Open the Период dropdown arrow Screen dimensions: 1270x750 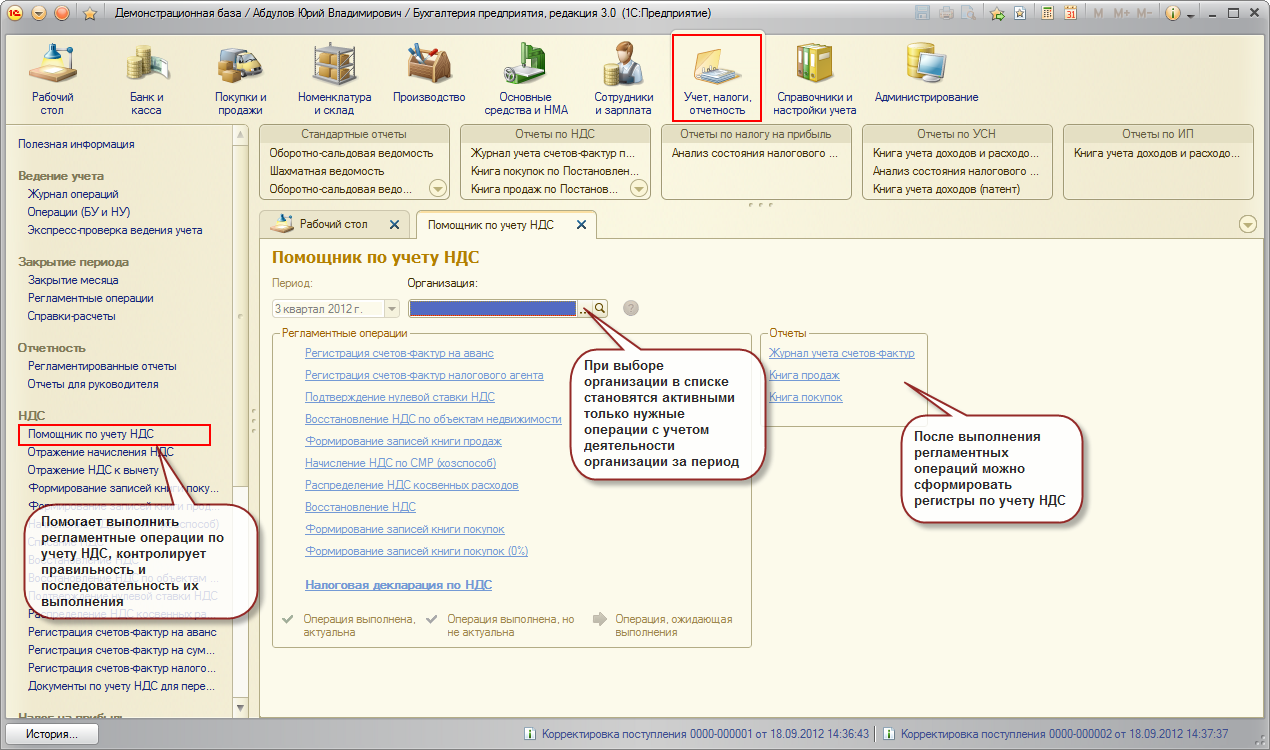tap(391, 309)
